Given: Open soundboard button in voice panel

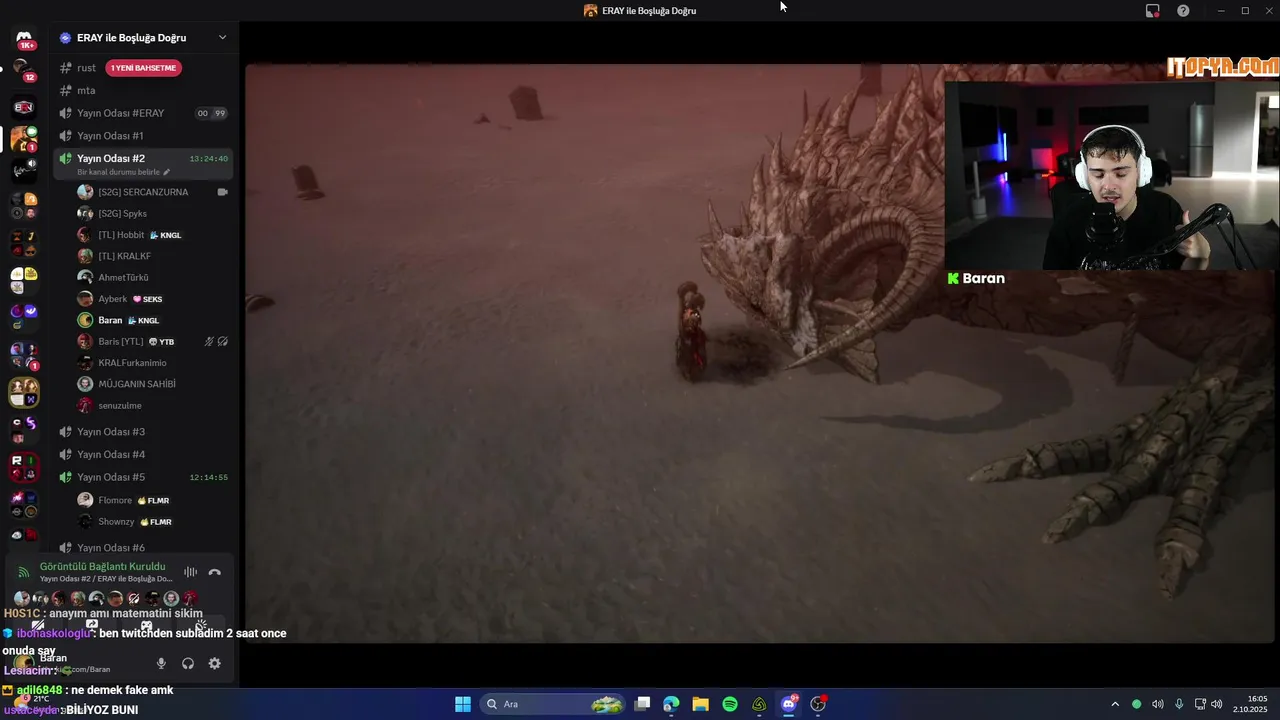Looking at the screenshot, I should click(x=201, y=626).
